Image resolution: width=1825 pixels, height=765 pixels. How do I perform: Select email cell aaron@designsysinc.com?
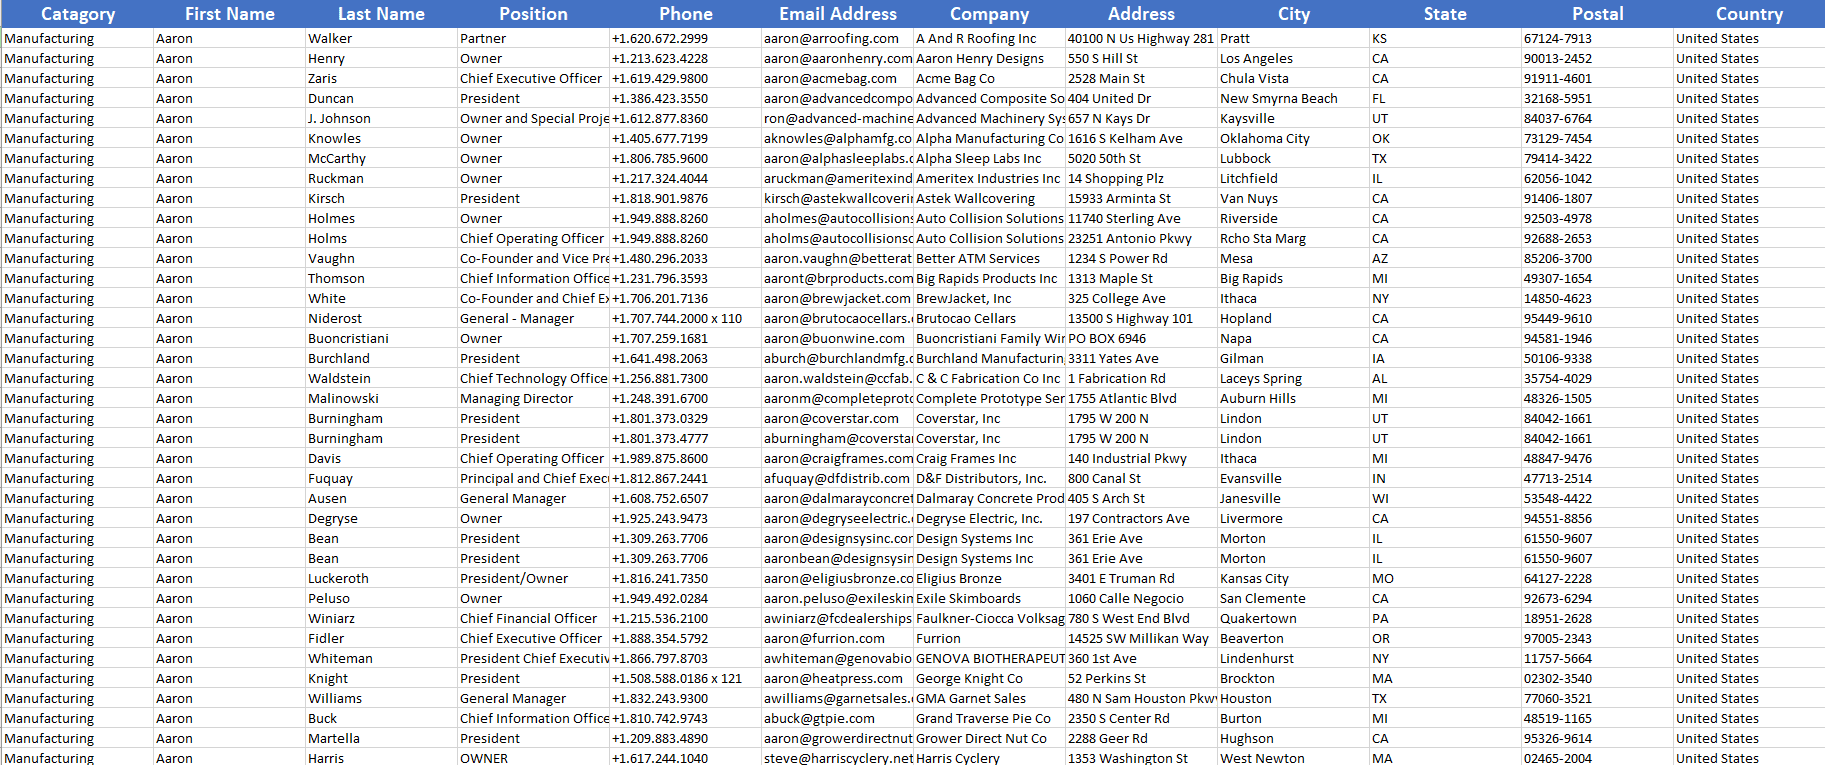(837, 538)
